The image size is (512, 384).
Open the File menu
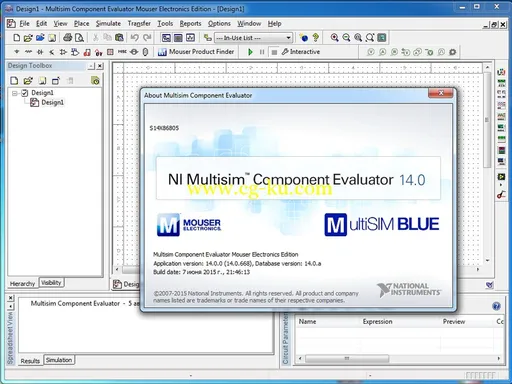(x=24, y=24)
